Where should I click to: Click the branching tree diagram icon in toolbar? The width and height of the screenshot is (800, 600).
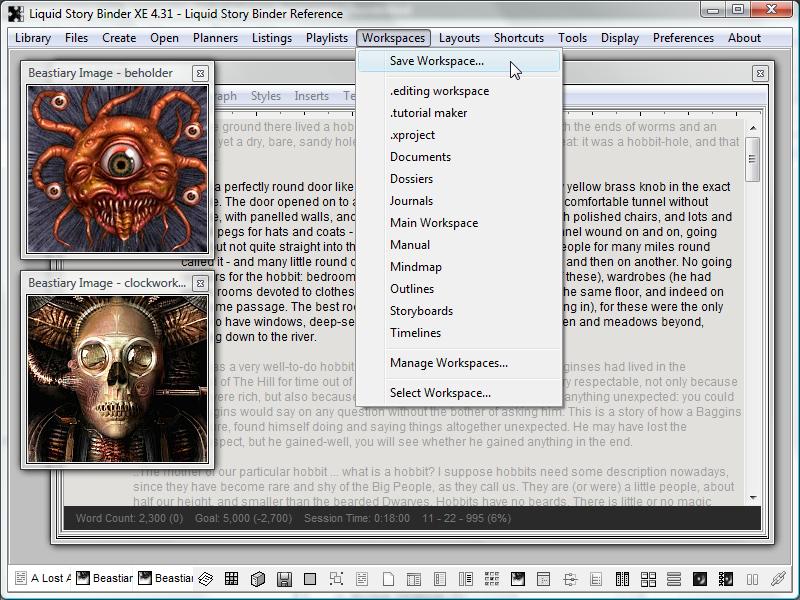[x=569, y=578]
